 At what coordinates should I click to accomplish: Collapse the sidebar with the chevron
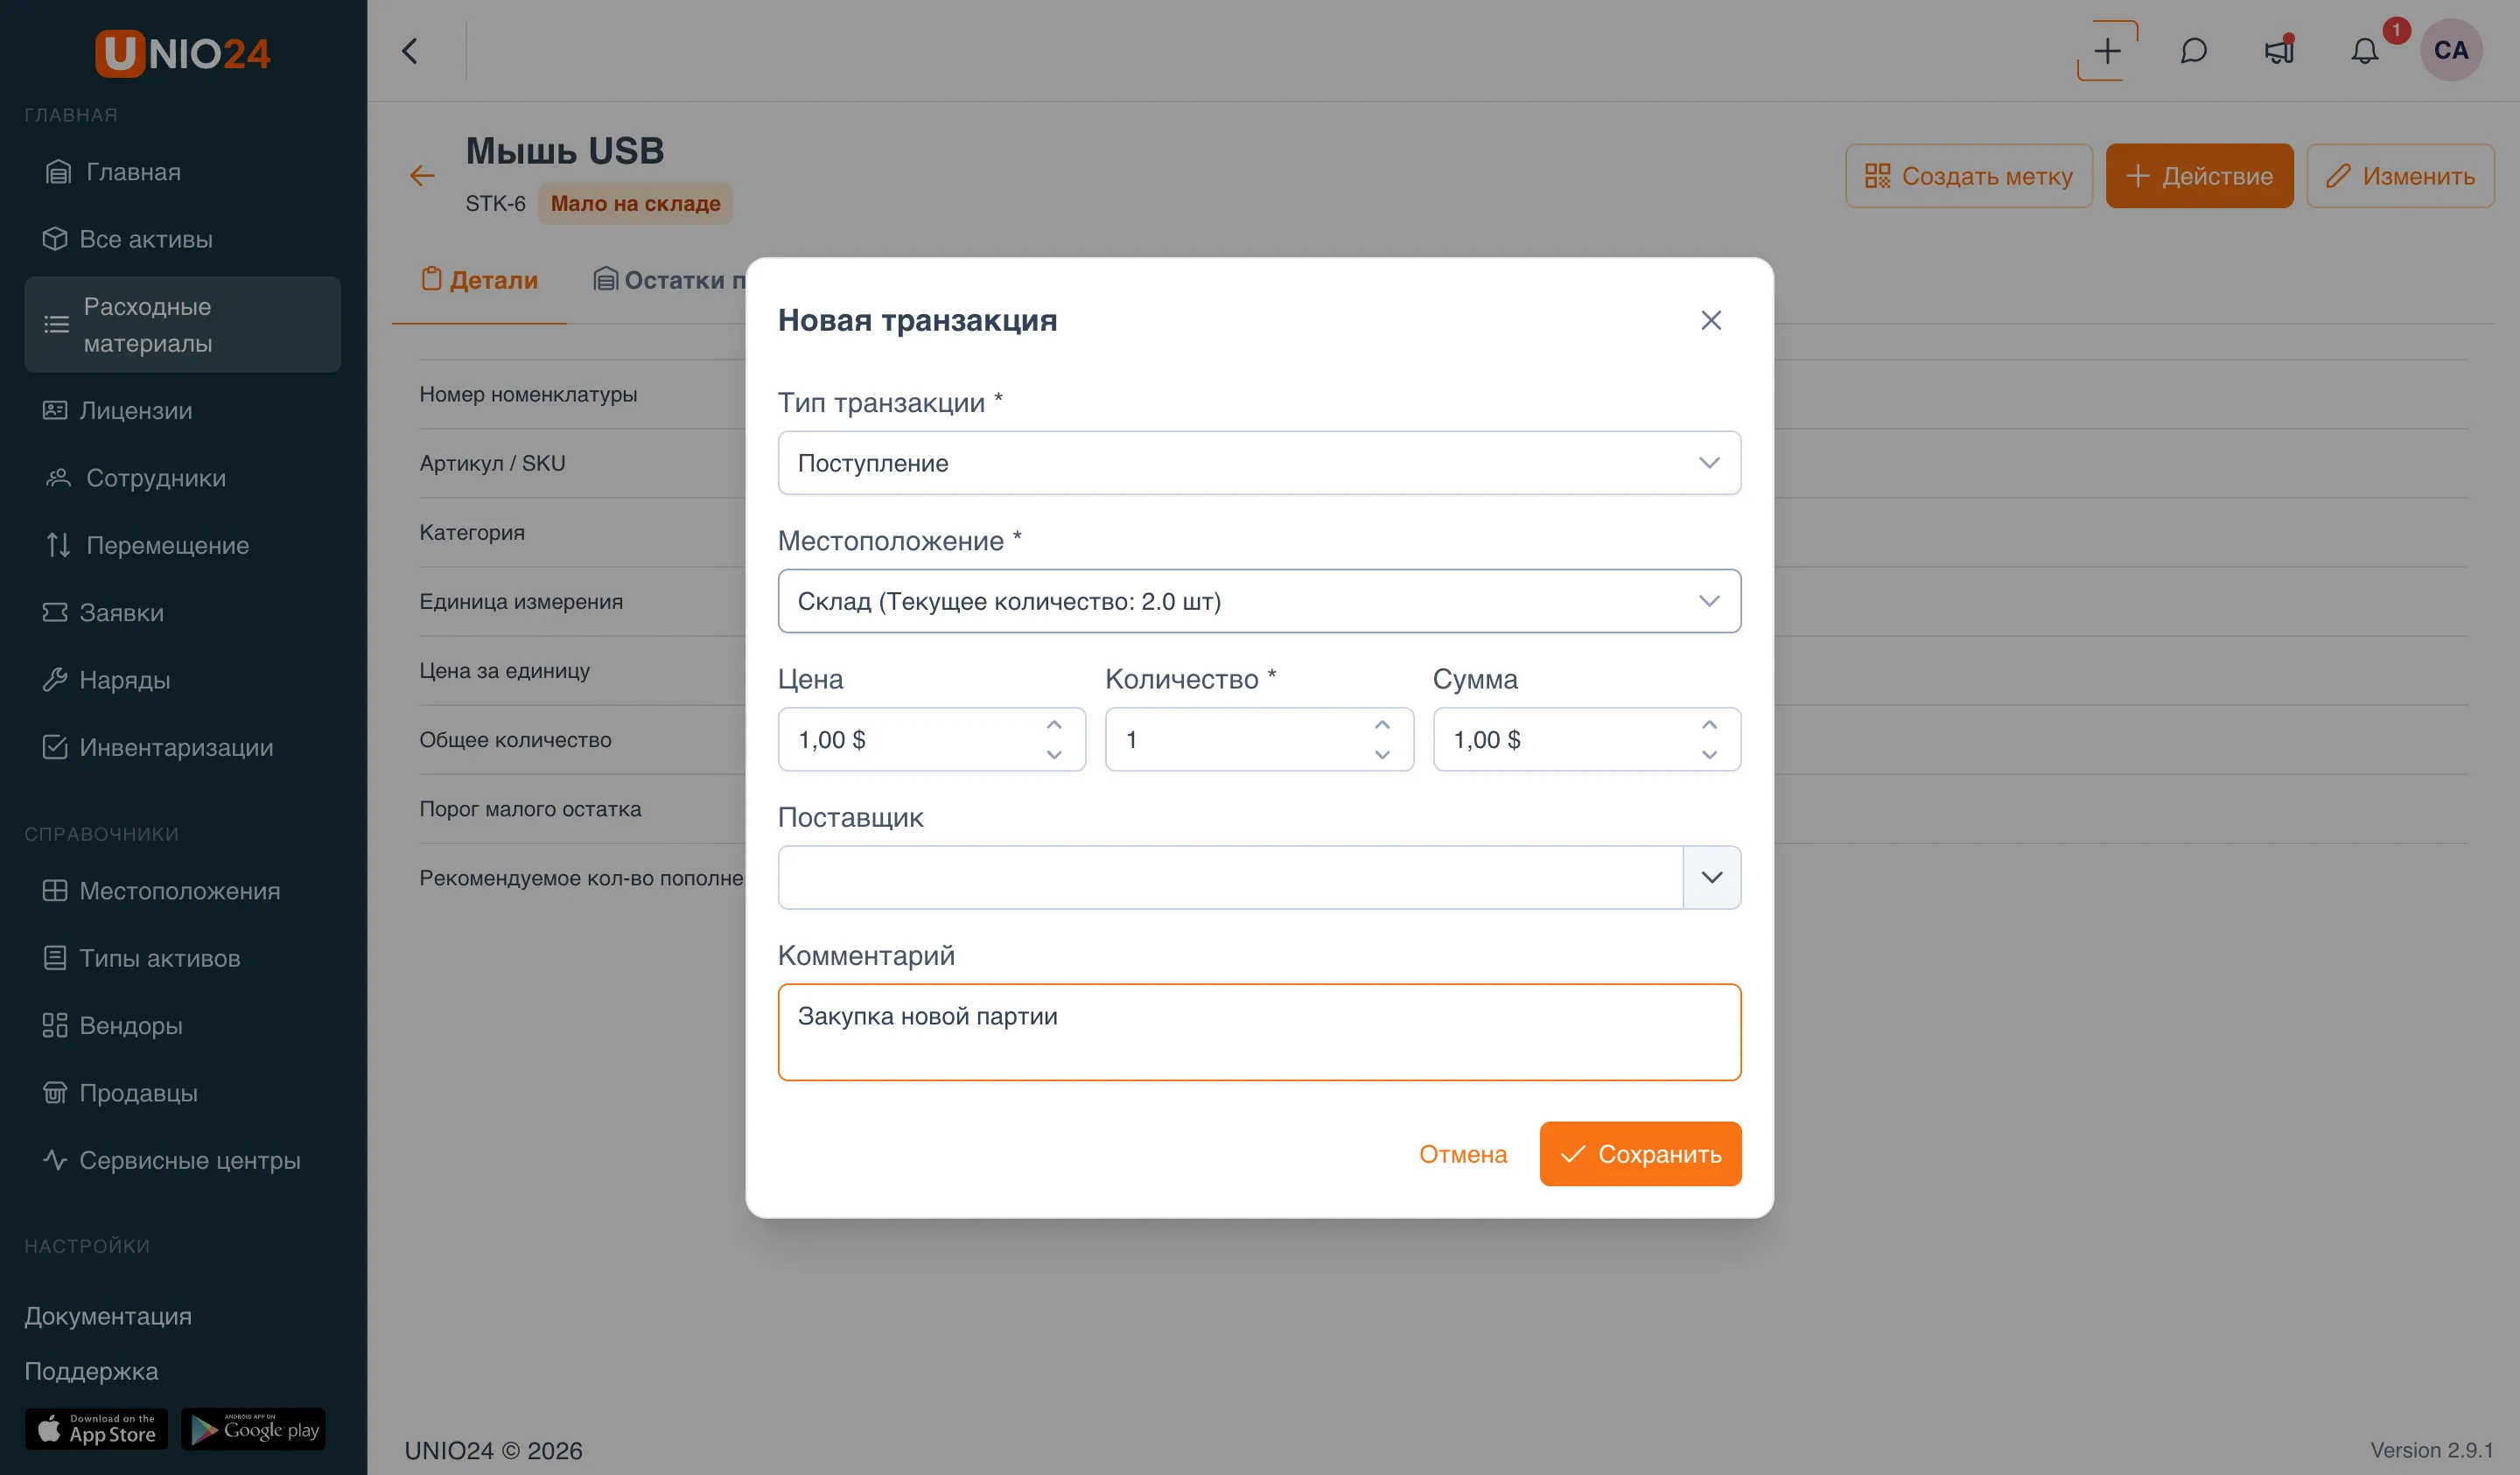tap(409, 51)
